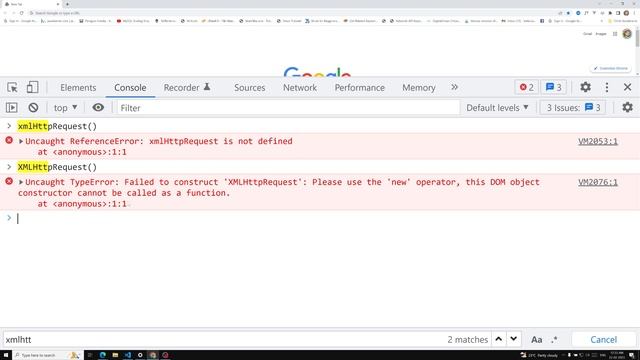The image size is (640, 360).
Task: Open File Explorer from the taskbar
Action: [115, 355]
